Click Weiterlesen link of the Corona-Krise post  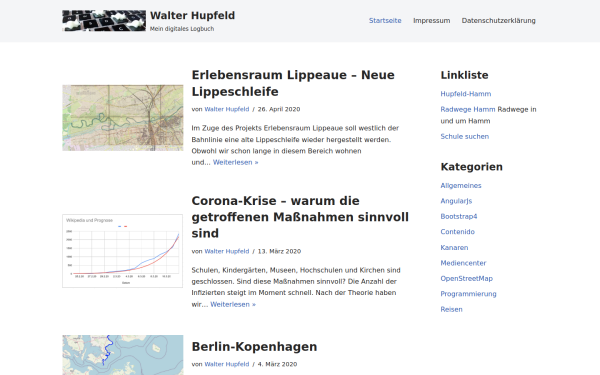point(233,305)
